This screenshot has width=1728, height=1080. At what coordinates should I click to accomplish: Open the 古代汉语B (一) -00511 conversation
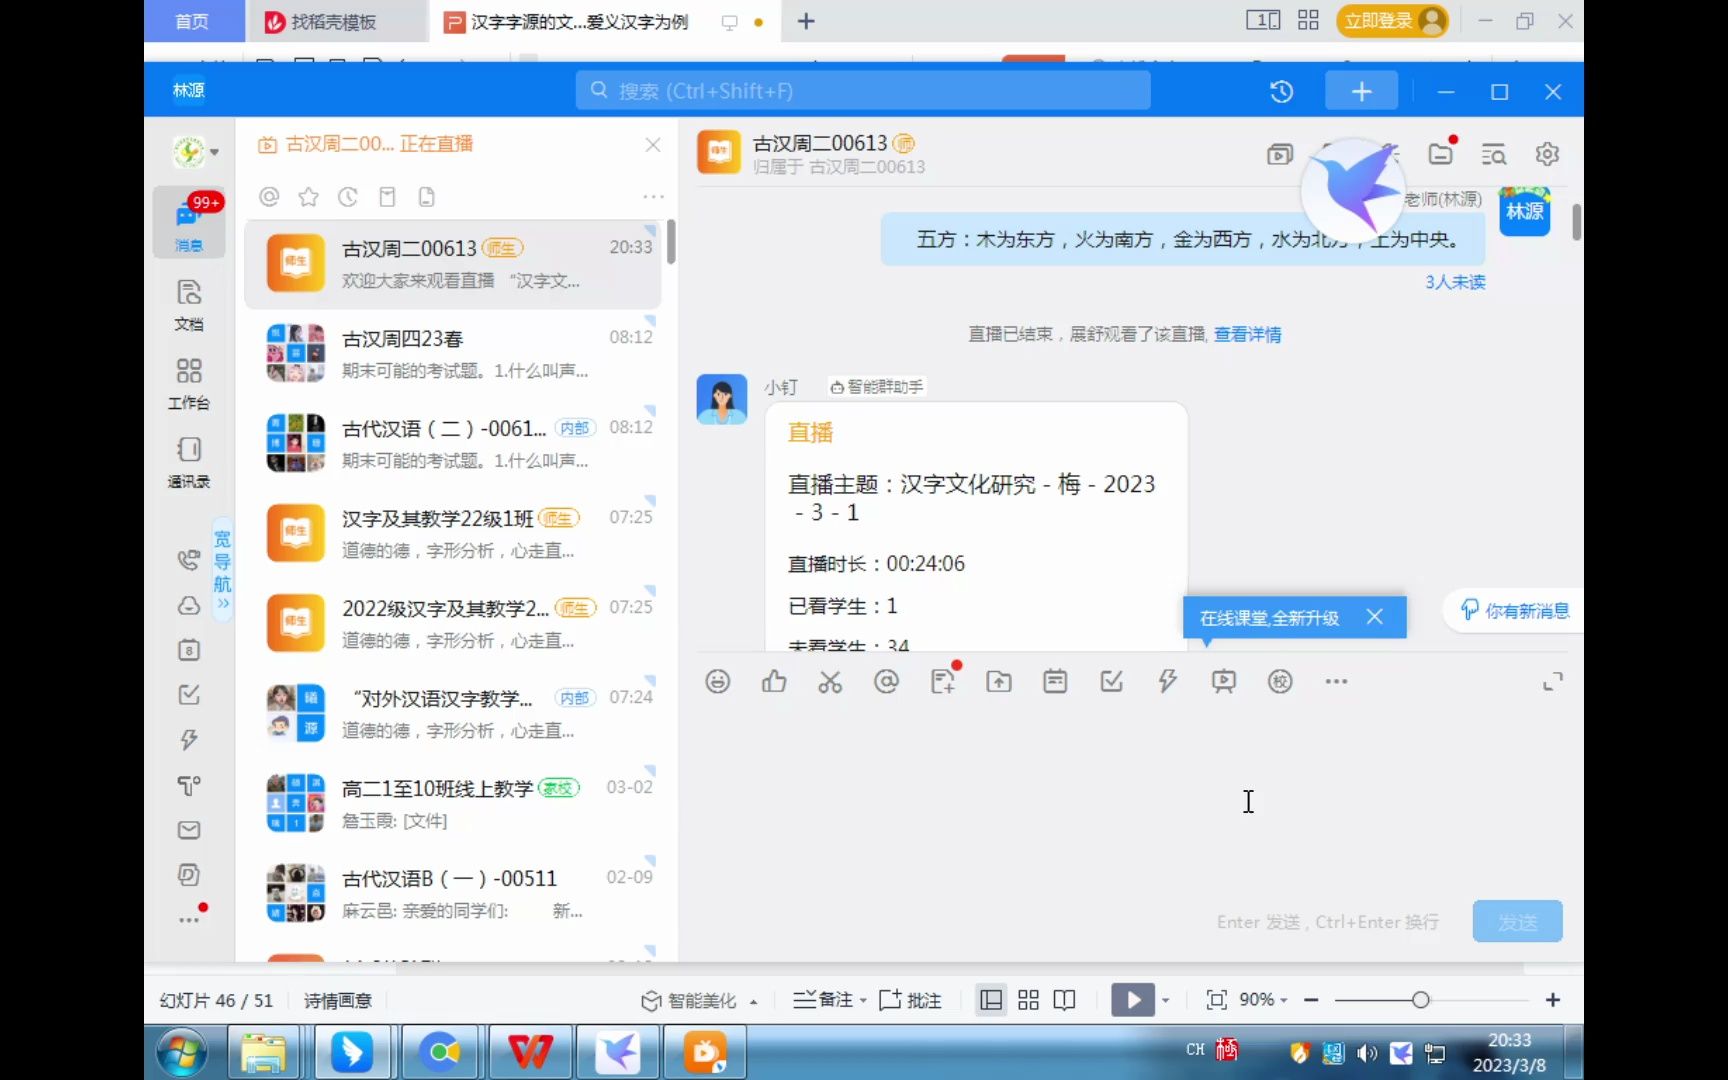point(453,894)
